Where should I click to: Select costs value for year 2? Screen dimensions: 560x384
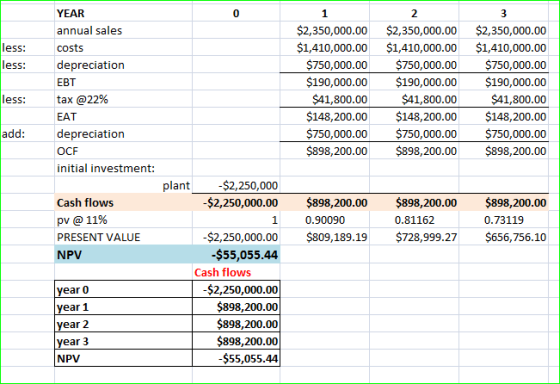pos(421,48)
